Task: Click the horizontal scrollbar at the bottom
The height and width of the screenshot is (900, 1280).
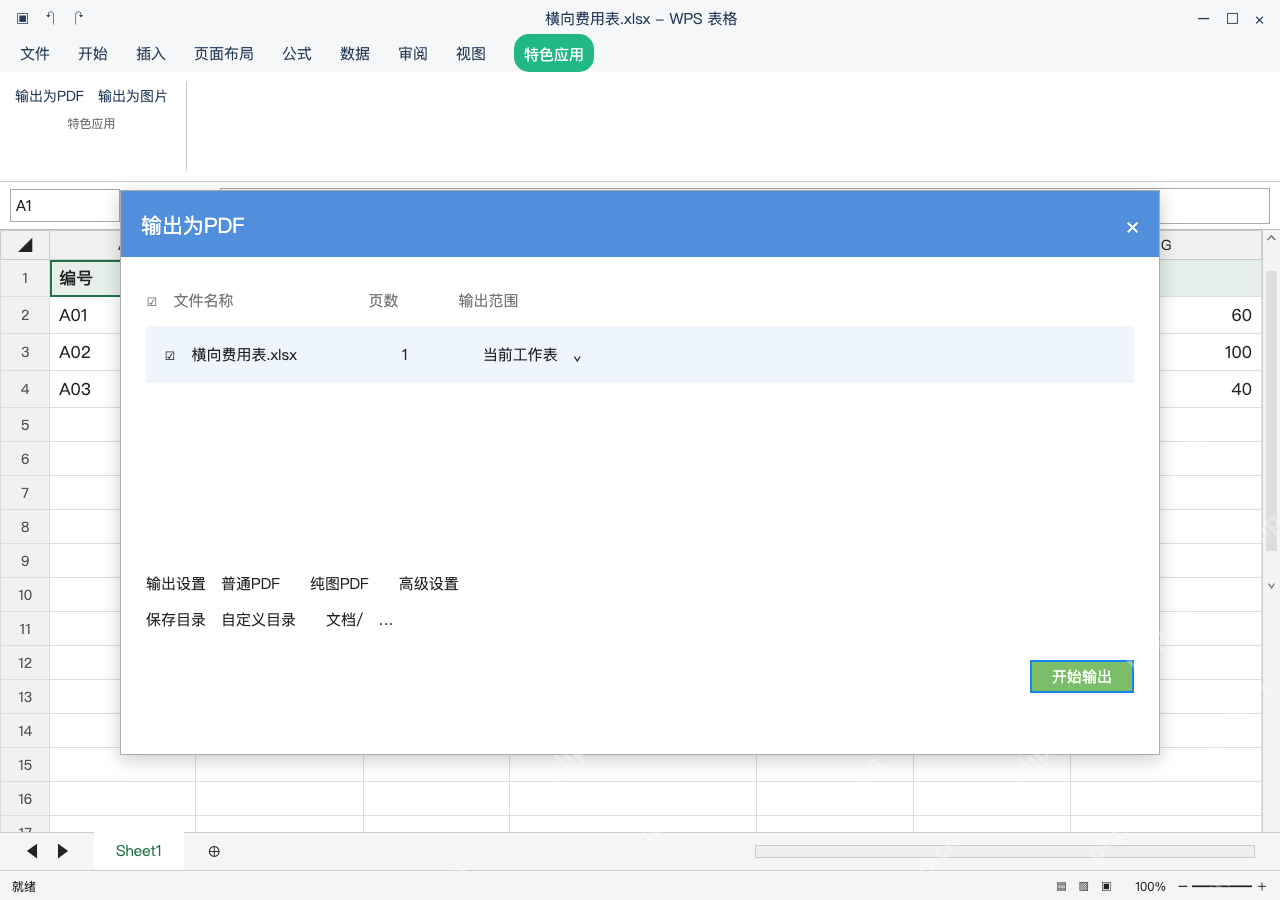Action: coord(1004,851)
